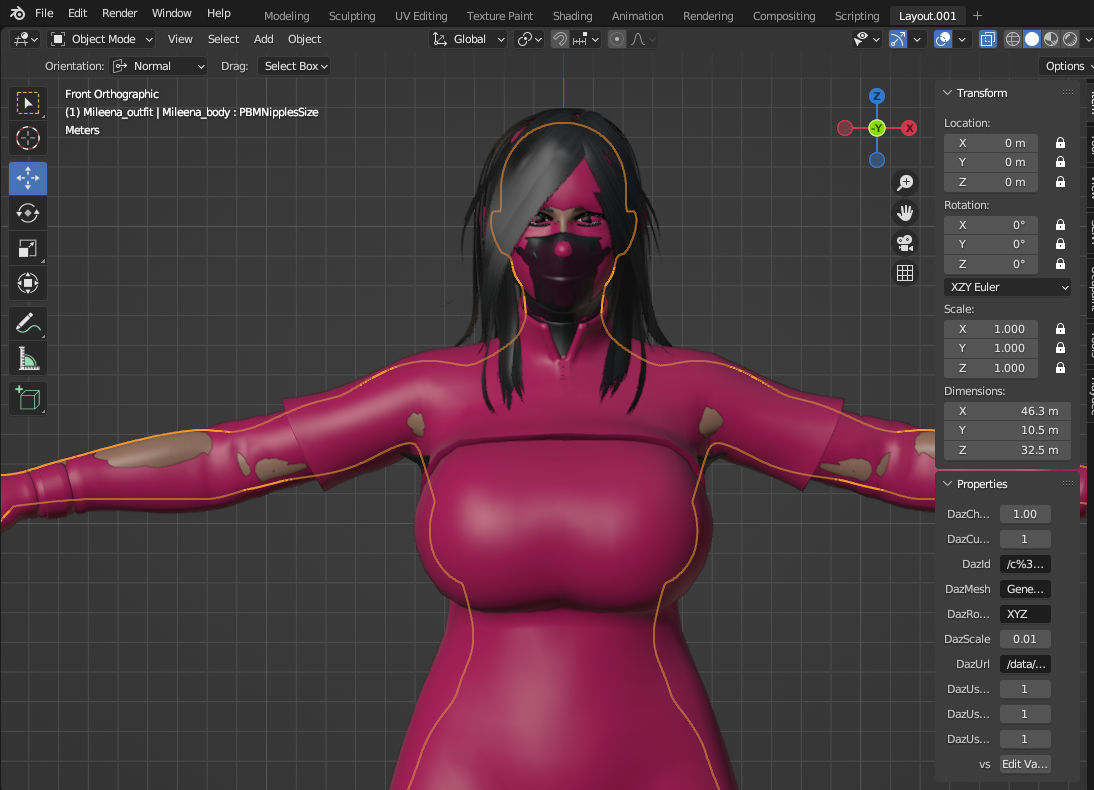Open the Select Box drag dropdown
Screen dimensions: 1094x790
pyautogui.click(x=294, y=66)
